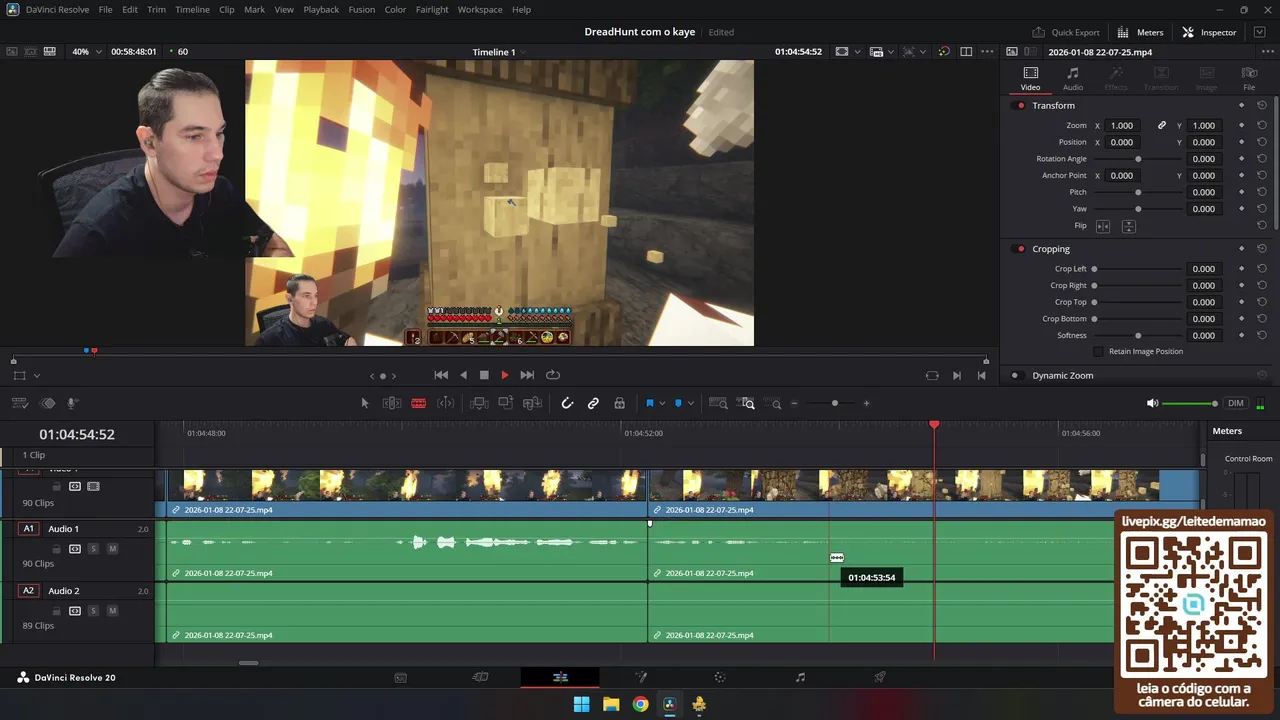This screenshot has height=720, width=1280.
Task: Open the viewer zoom 40% dropdown
Action: [x=87, y=52]
